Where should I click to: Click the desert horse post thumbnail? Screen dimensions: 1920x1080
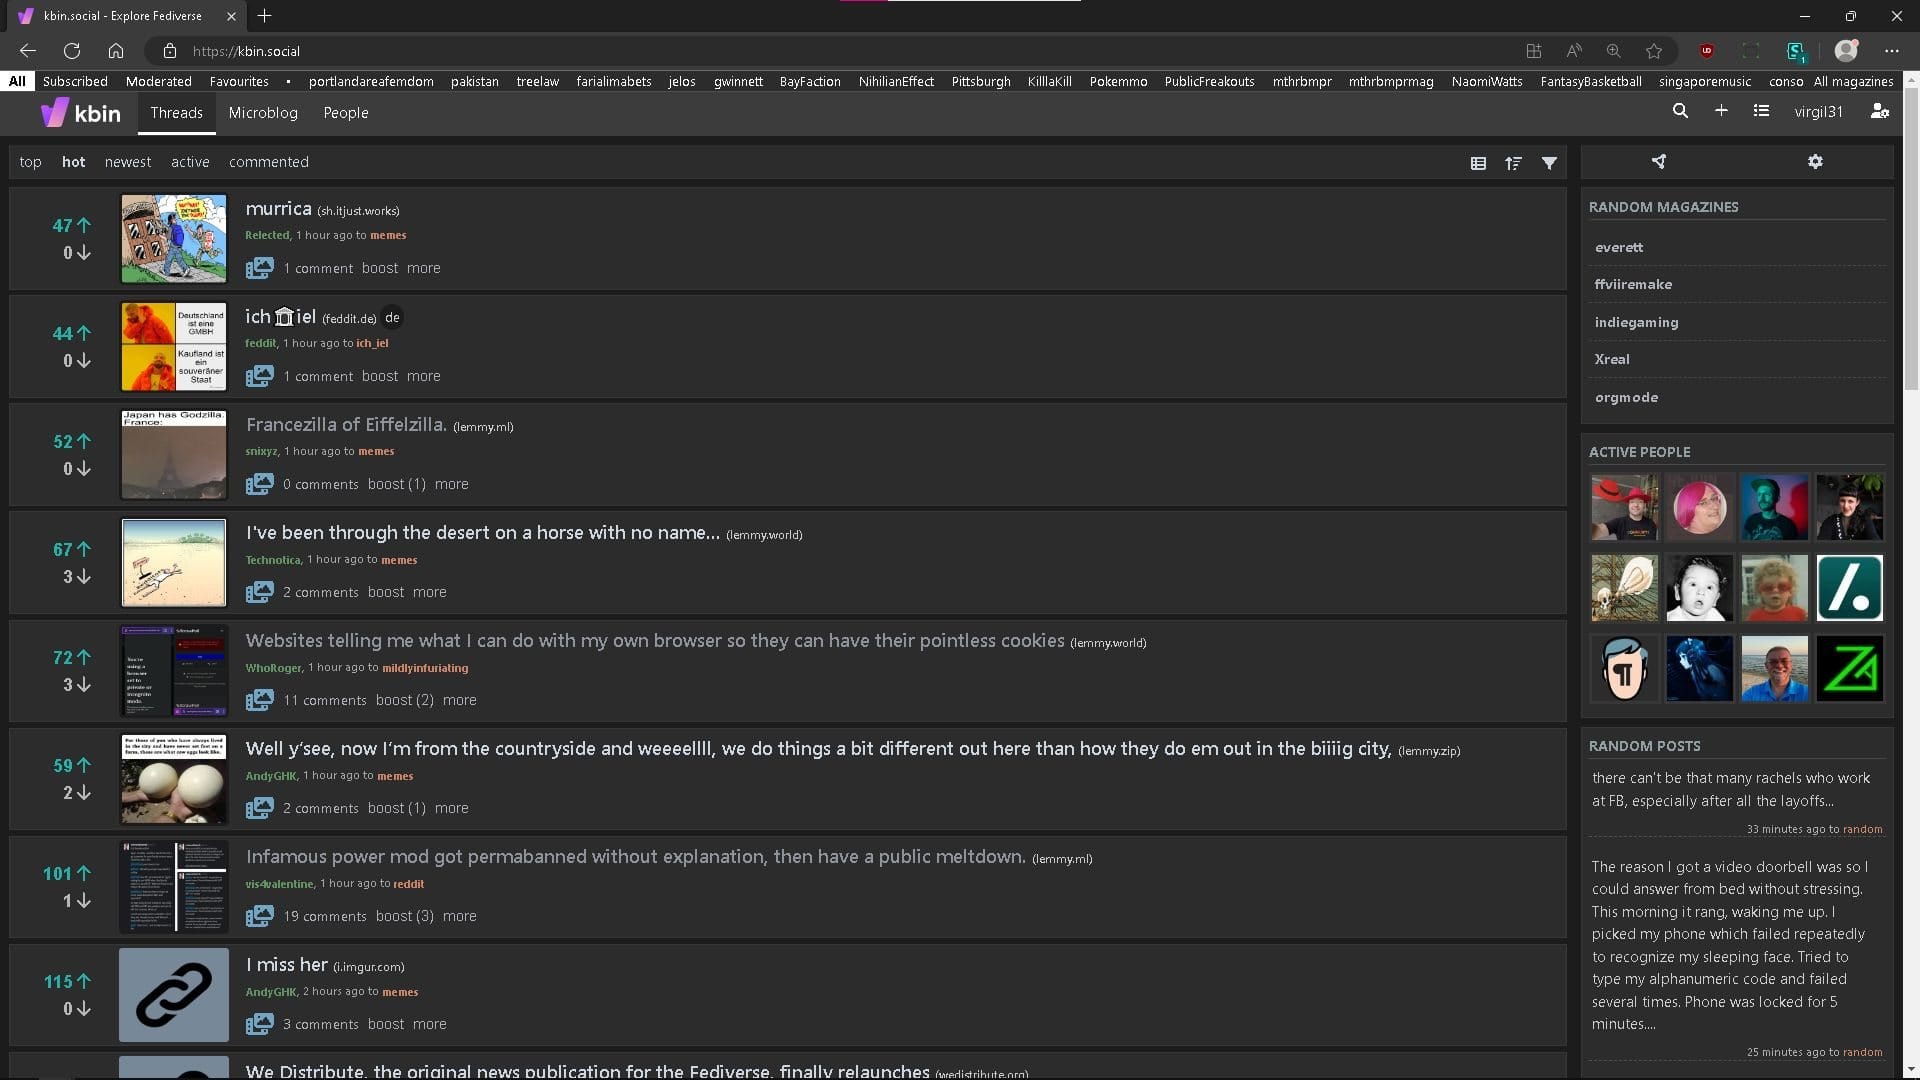pos(173,562)
